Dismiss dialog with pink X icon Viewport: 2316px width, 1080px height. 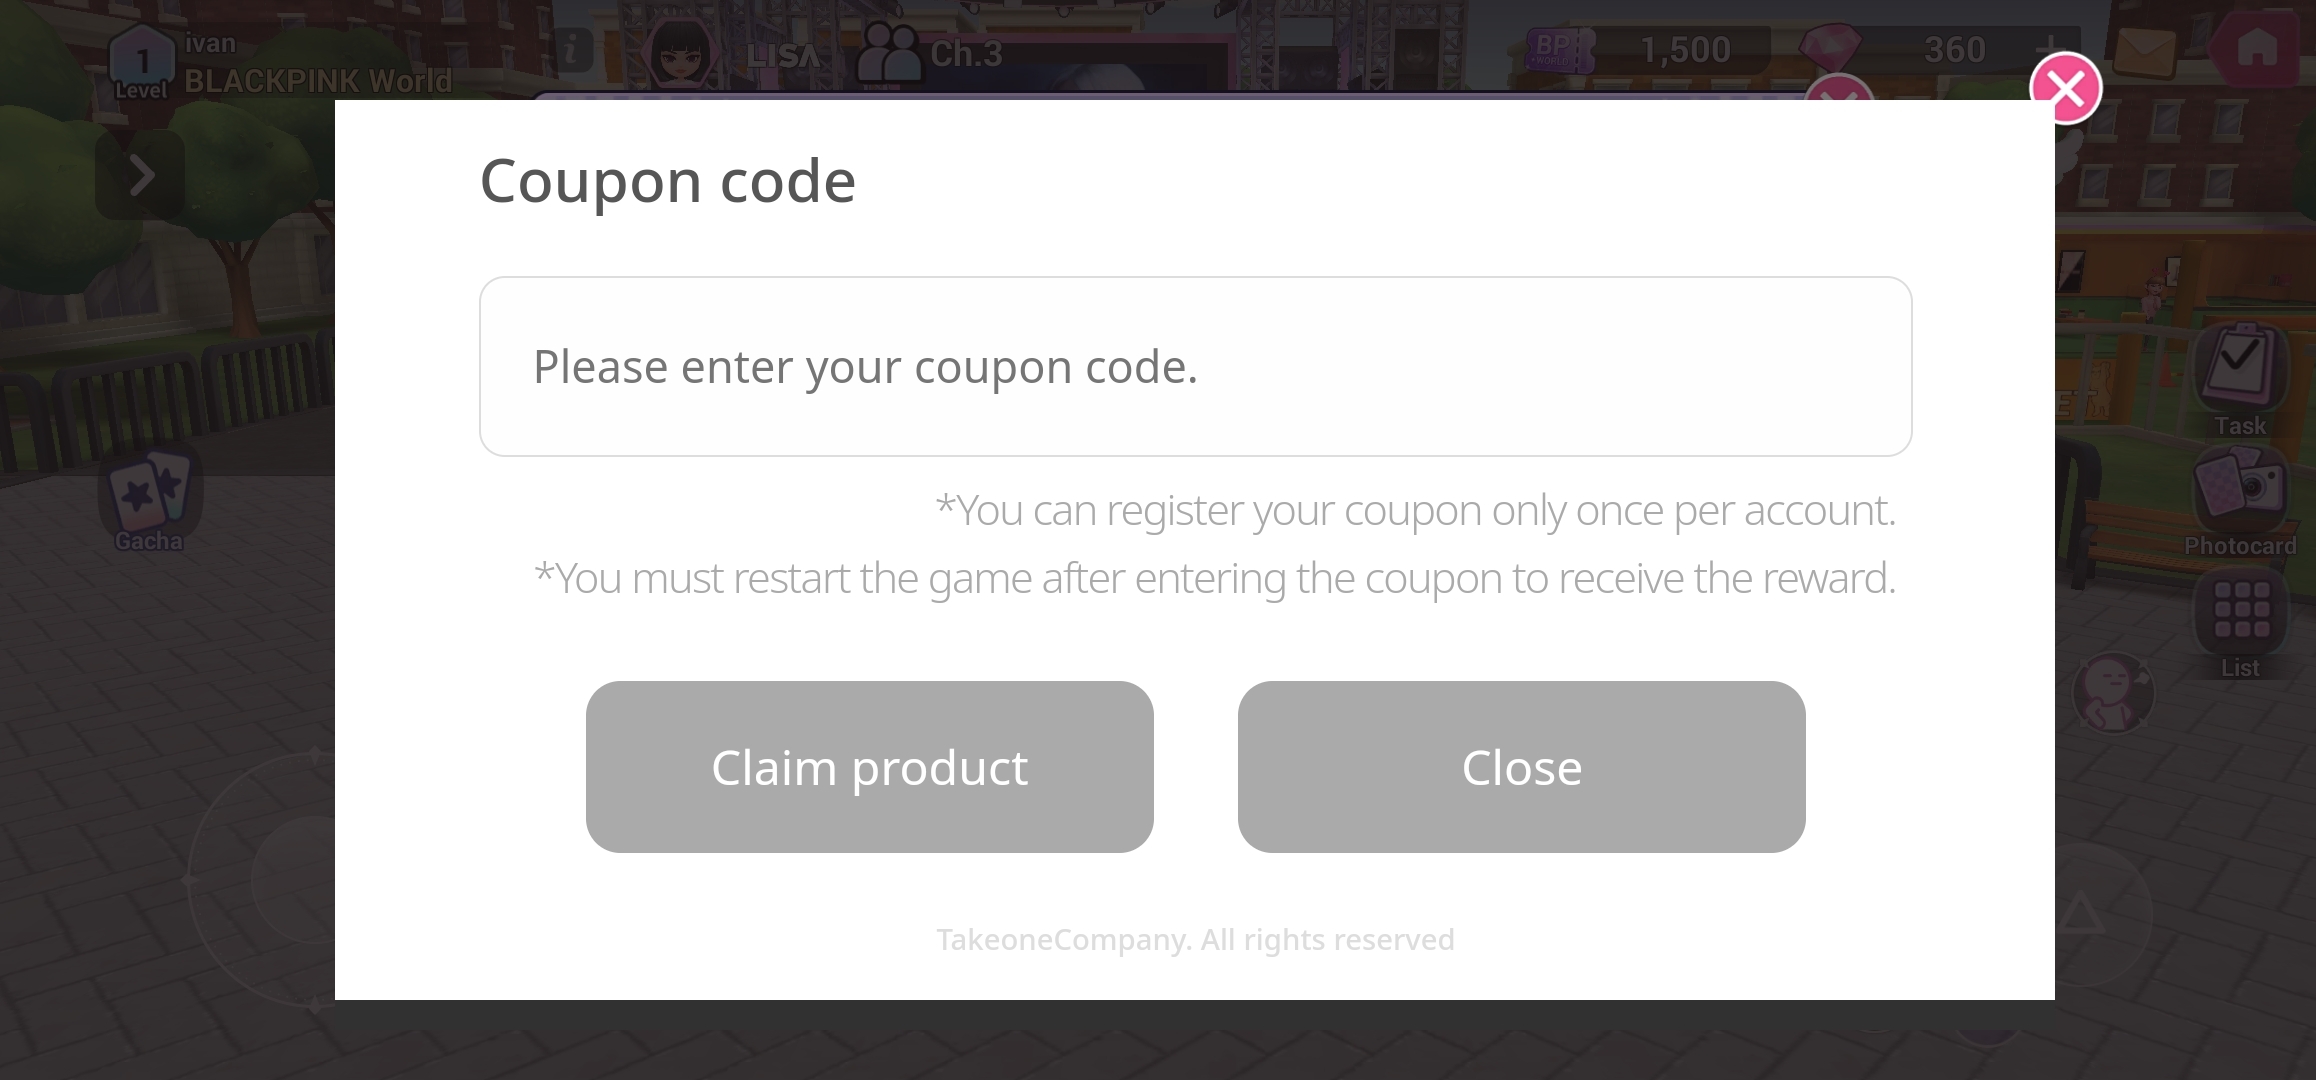[2066, 88]
